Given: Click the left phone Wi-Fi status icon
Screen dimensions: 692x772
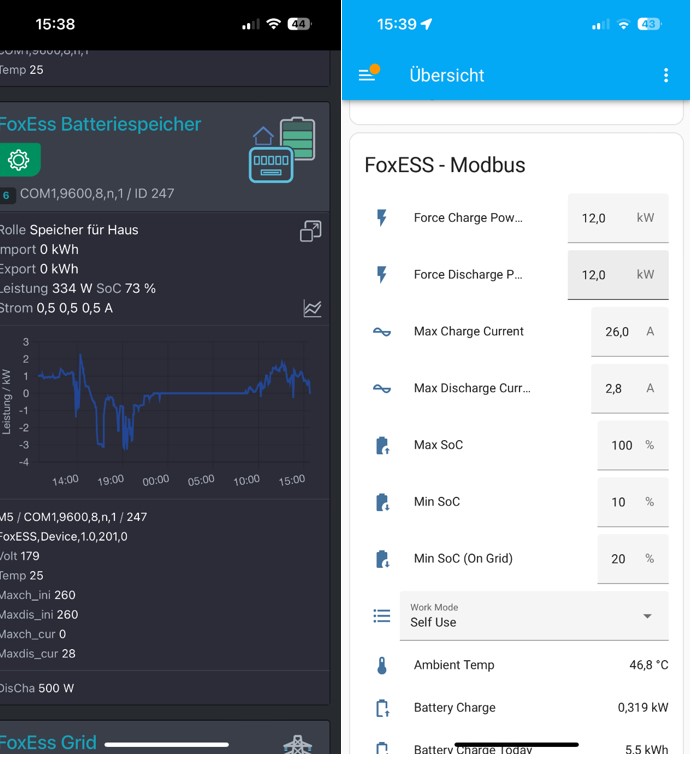Looking at the screenshot, I should click(273, 24).
